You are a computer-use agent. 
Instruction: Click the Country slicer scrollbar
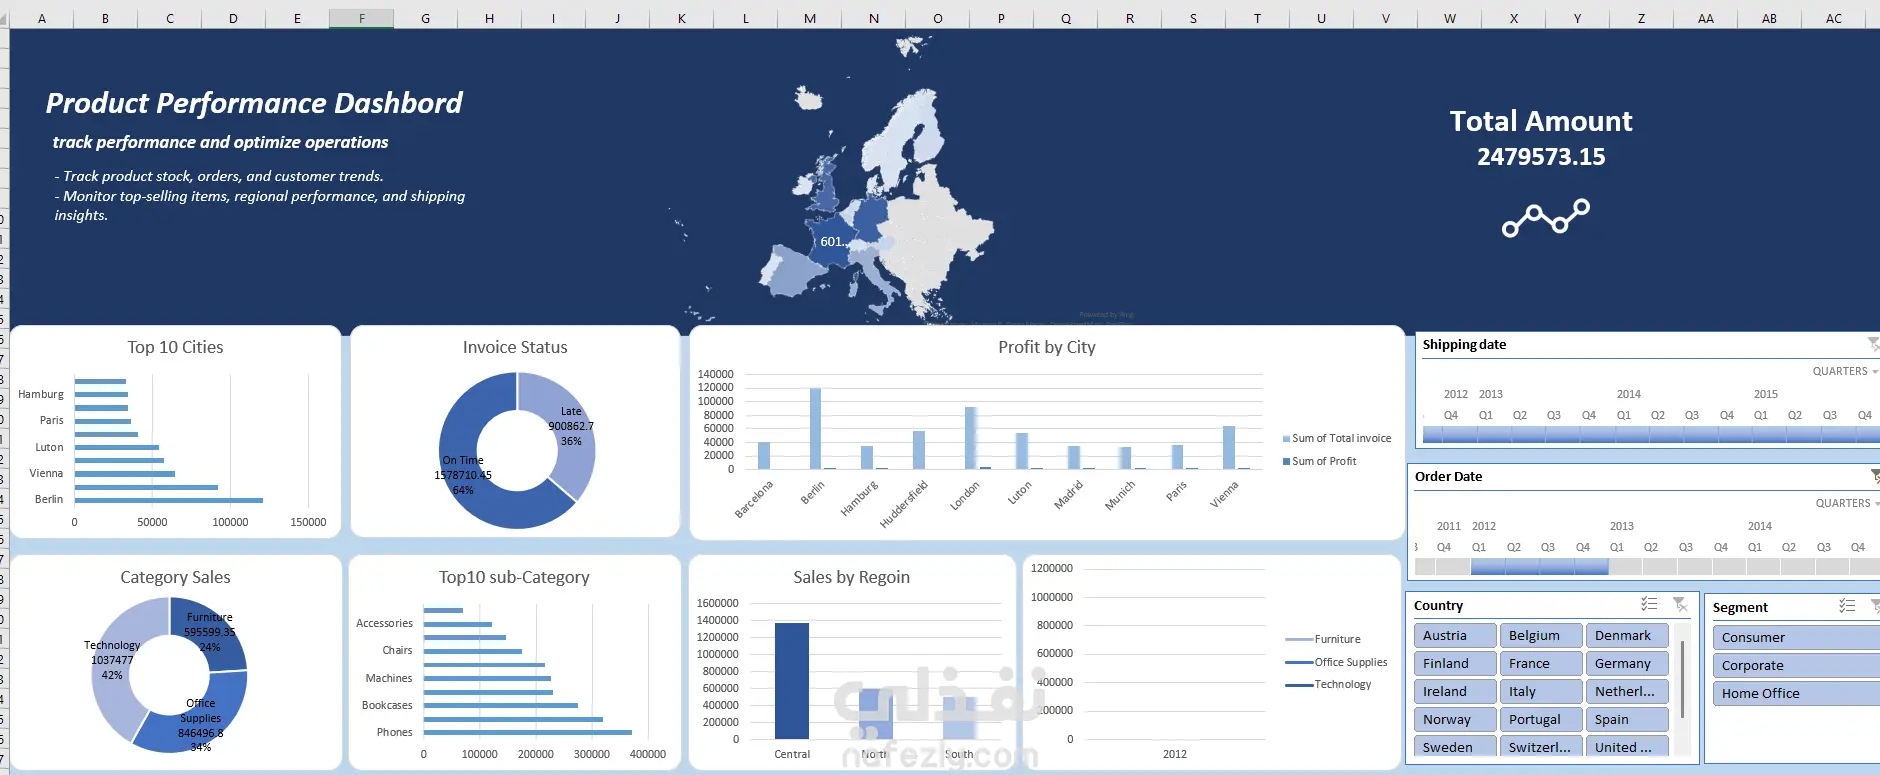[1683, 680]
